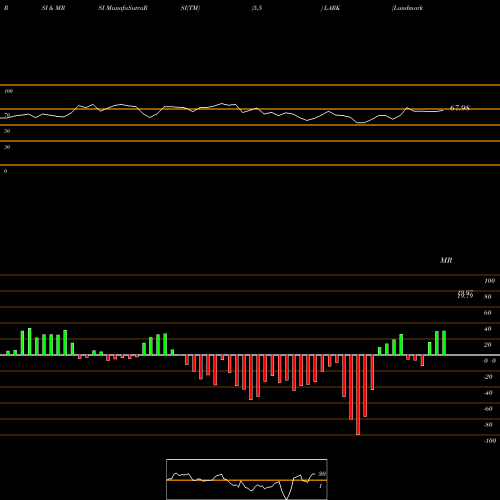Click the 100 label on MR axis
This screenshot has height=500, width=500.
pos(490,281)
